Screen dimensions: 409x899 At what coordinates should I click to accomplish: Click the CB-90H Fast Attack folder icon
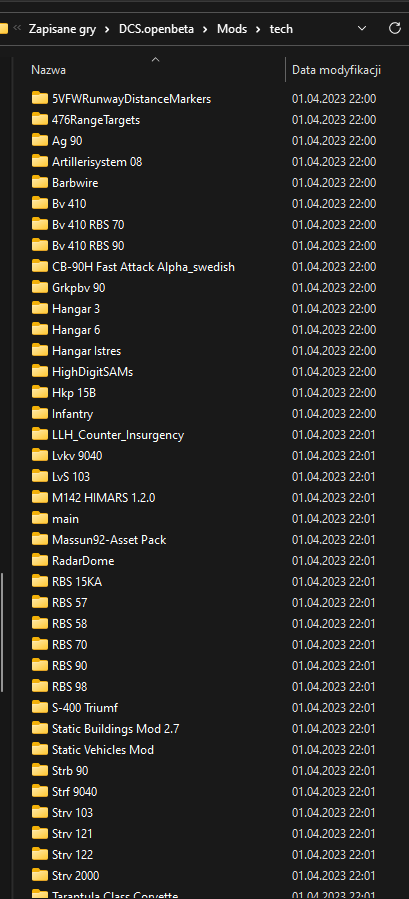click(x=40, y=266)
